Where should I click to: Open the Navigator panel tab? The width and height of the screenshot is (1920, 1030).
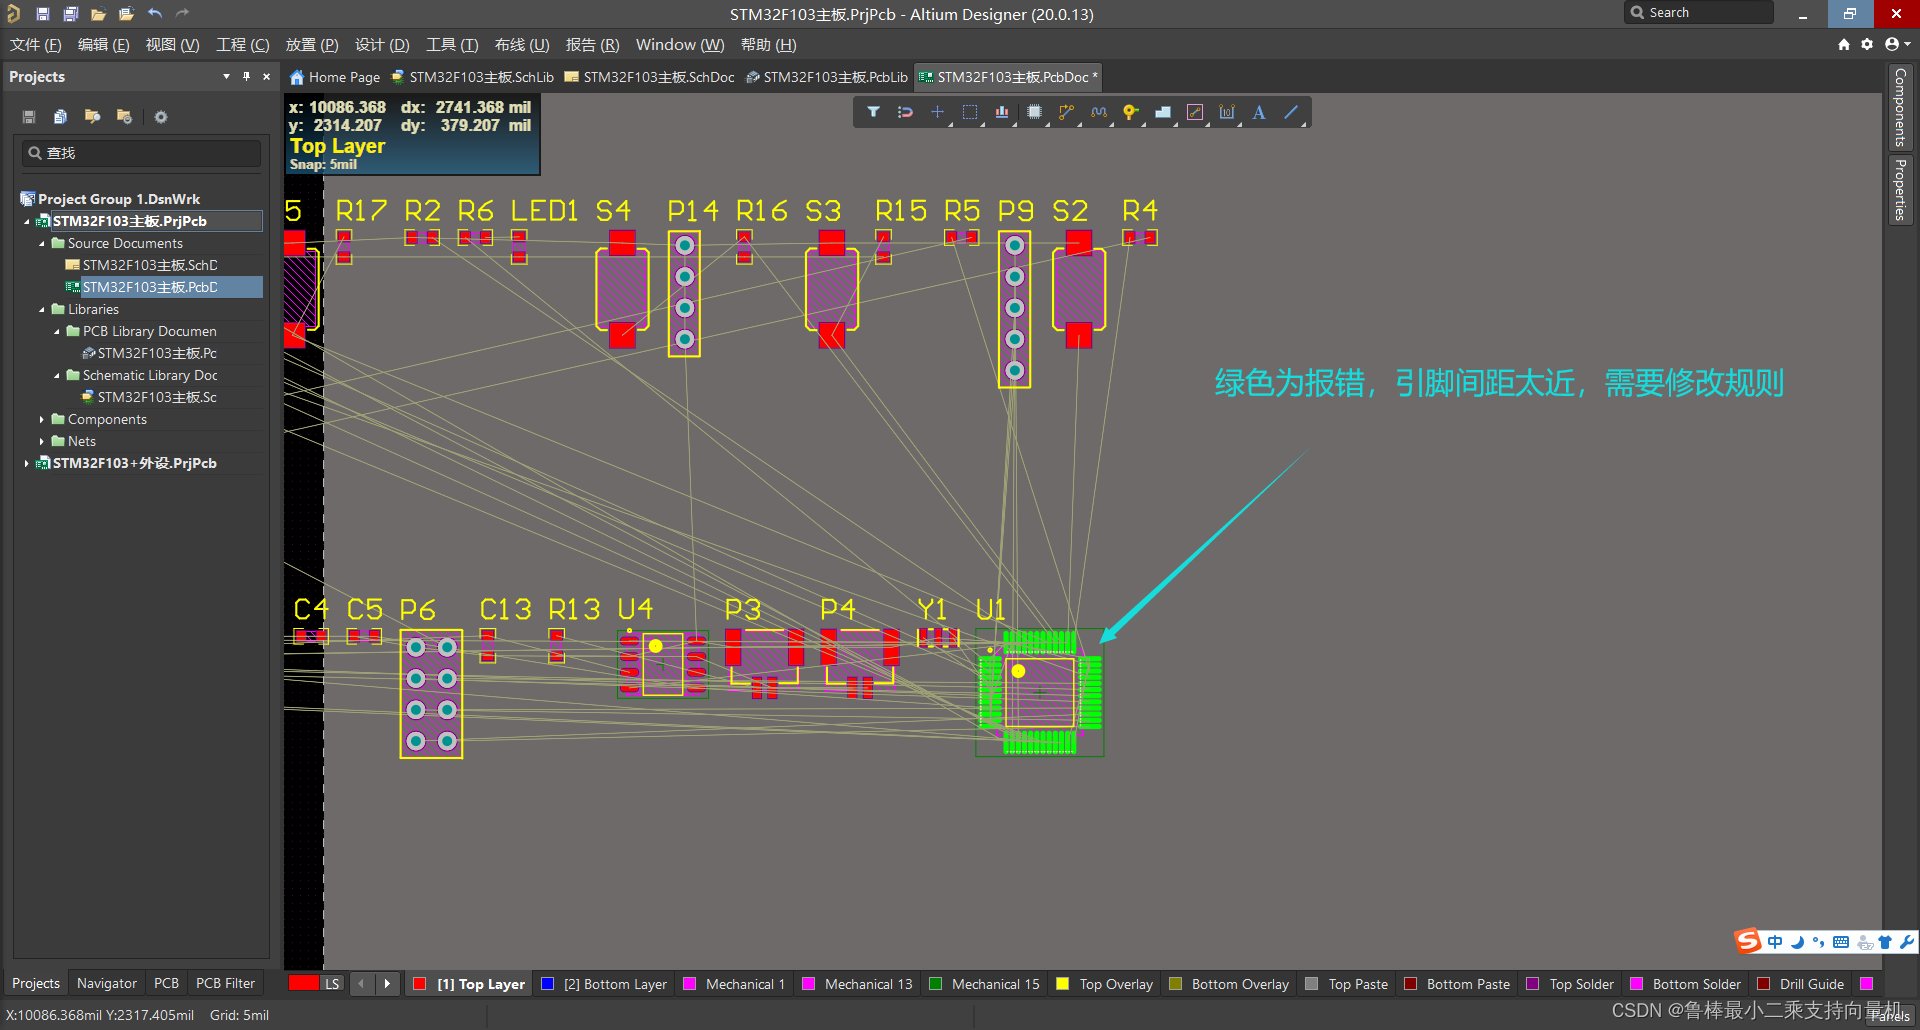pos(107,983)
